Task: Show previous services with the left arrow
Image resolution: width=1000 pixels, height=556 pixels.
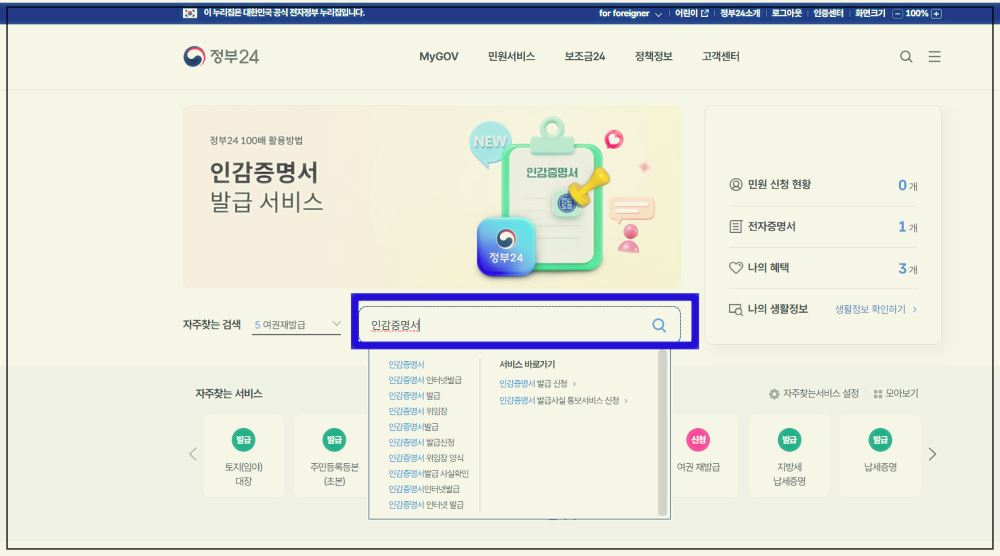Action: [x=193, y=454]
